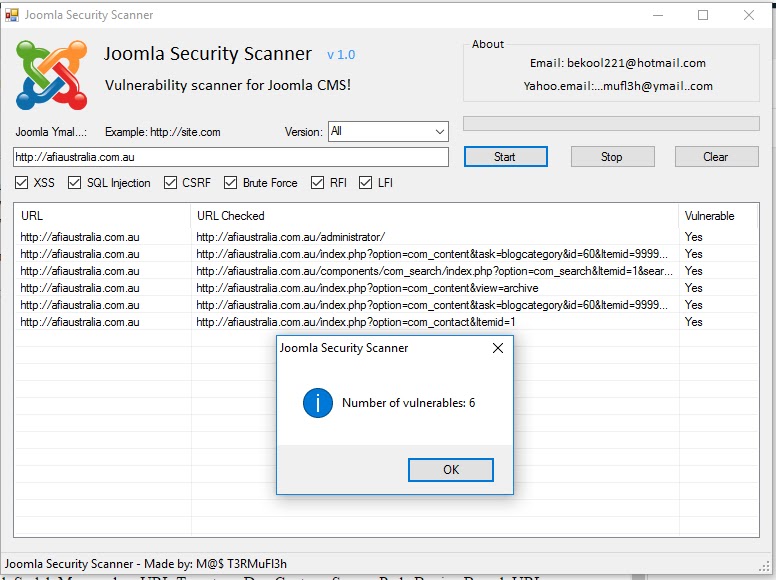Click the Joomla logo image
Screen dimensions: 776x580
[x=51, y=75]
